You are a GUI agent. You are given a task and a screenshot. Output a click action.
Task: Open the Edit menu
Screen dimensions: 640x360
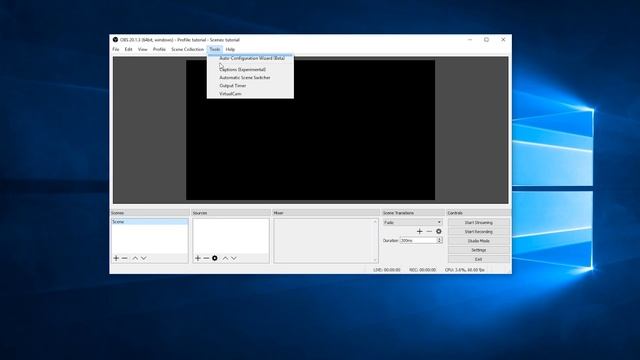point(129,49)
